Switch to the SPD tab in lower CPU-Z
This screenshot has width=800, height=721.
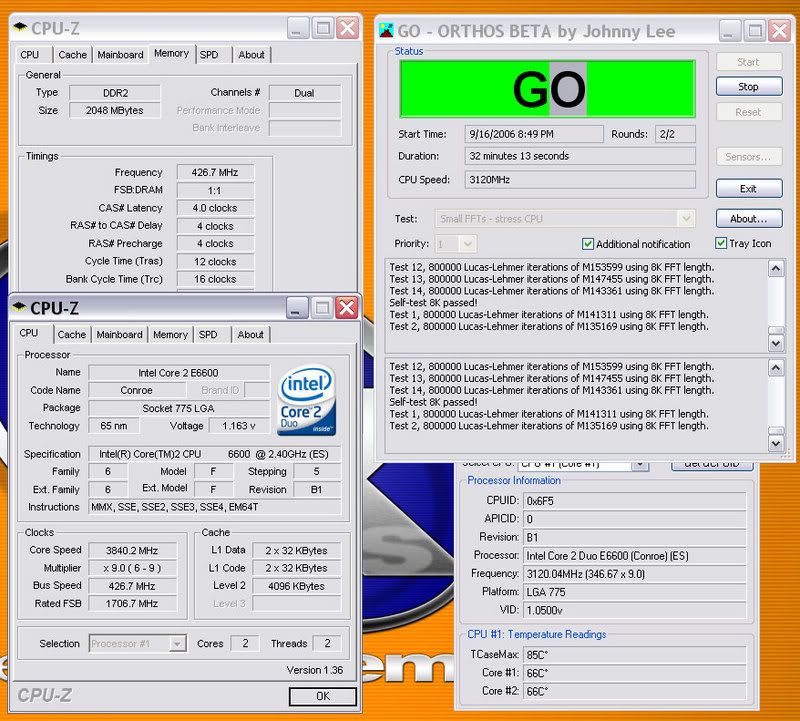208,335
